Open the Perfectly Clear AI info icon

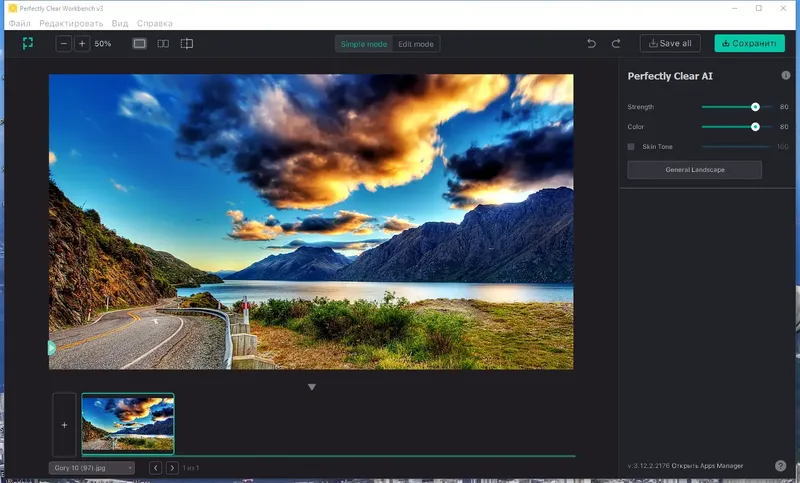tap(785, 75)
